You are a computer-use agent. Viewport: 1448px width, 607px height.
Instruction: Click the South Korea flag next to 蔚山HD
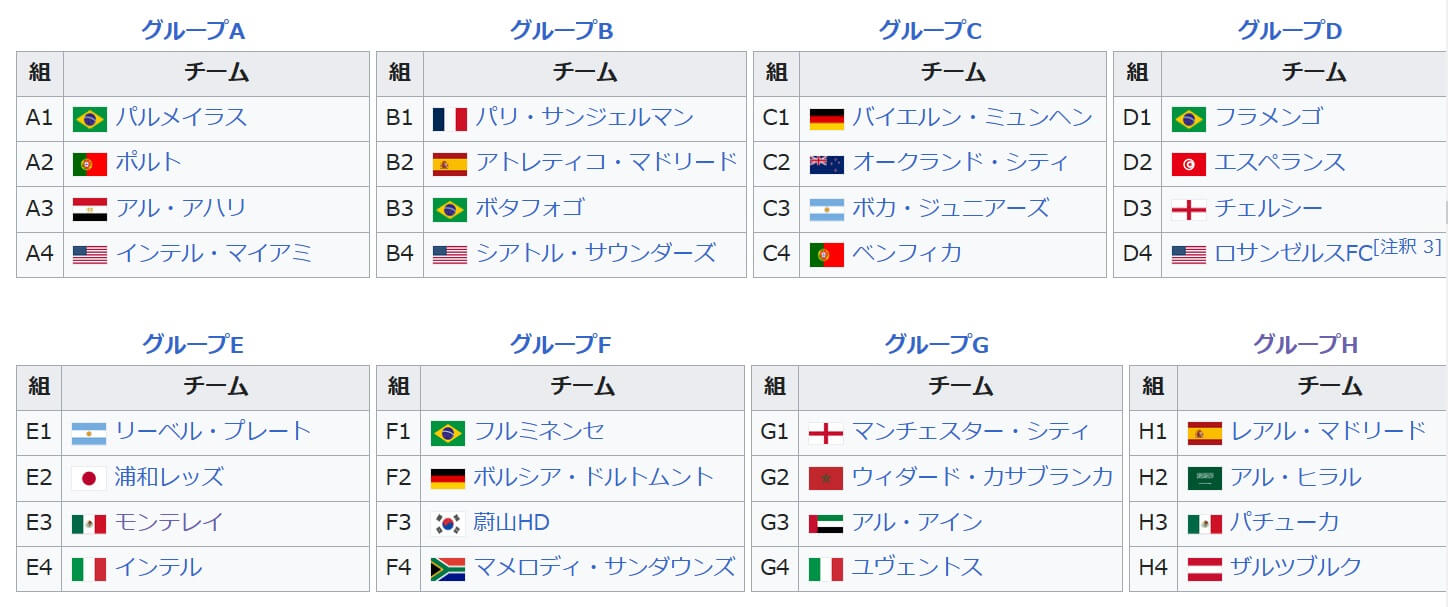click(x=448, y=523)
